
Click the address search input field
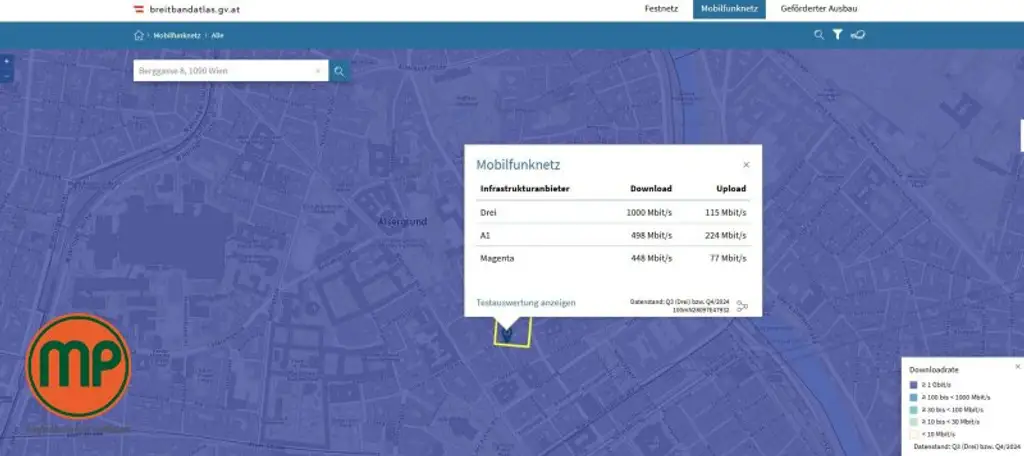(225, 71)
